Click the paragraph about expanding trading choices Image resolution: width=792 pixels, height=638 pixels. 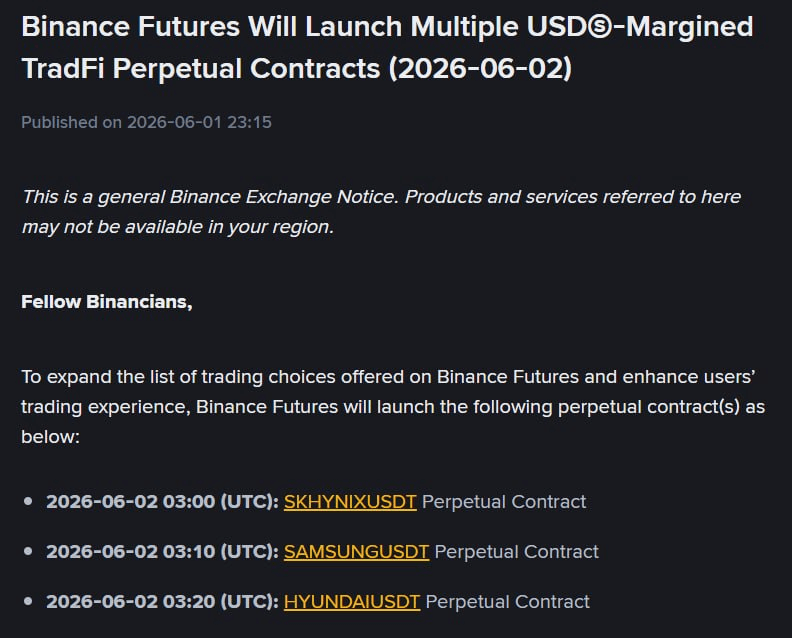click(x=393, y=407)
